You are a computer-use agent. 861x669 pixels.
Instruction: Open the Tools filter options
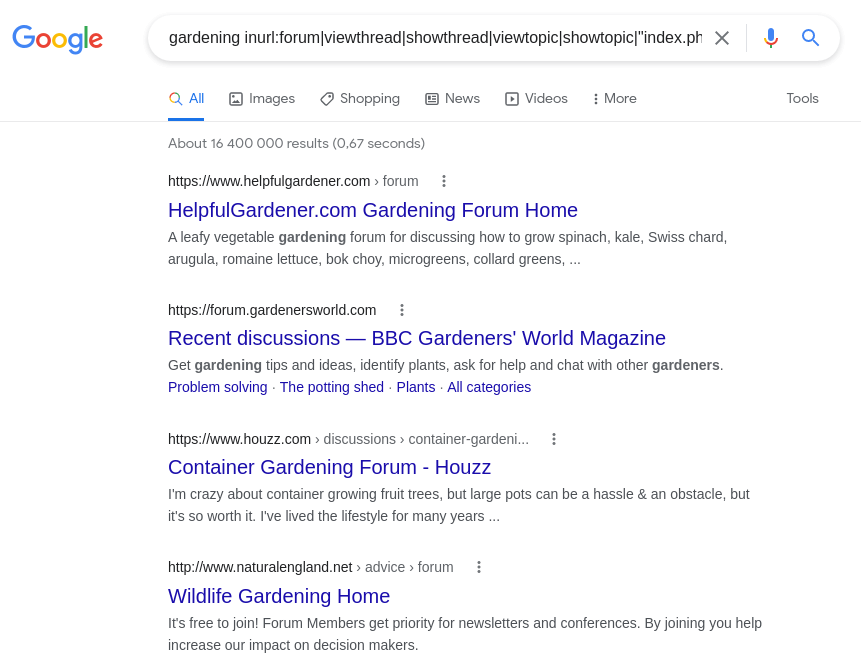(x=802, y=98)
